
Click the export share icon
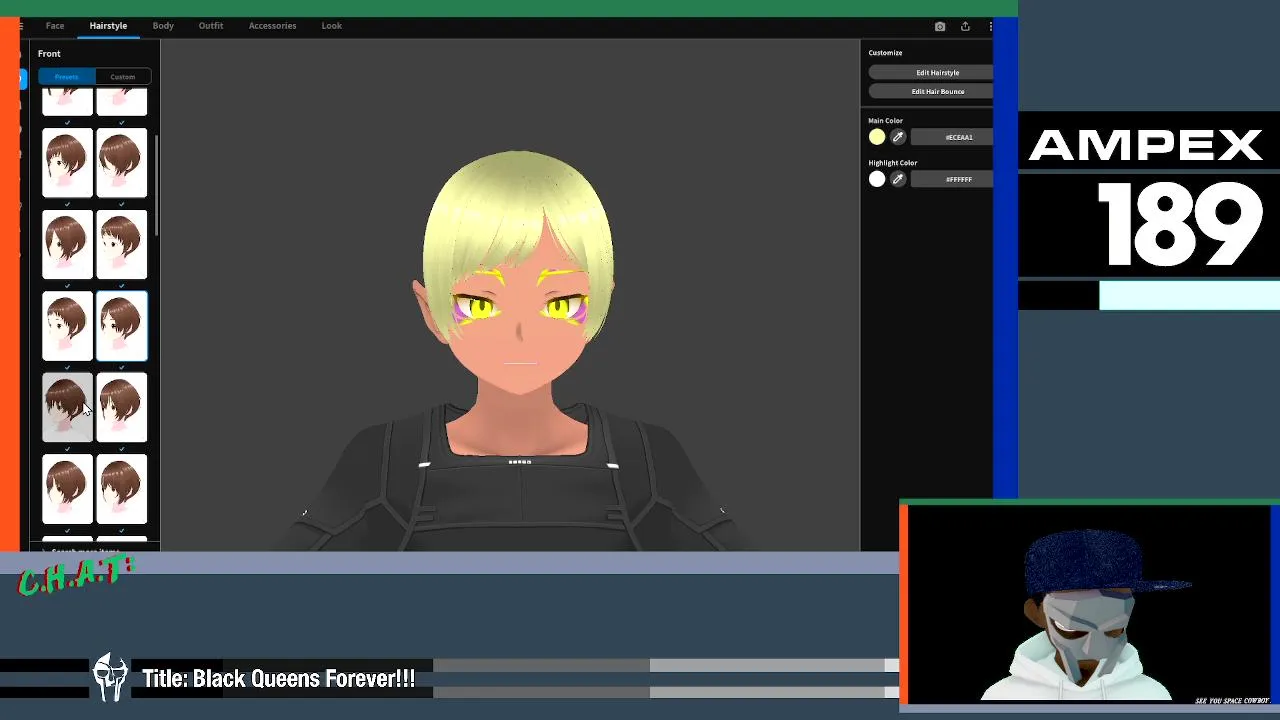point(965,26)
